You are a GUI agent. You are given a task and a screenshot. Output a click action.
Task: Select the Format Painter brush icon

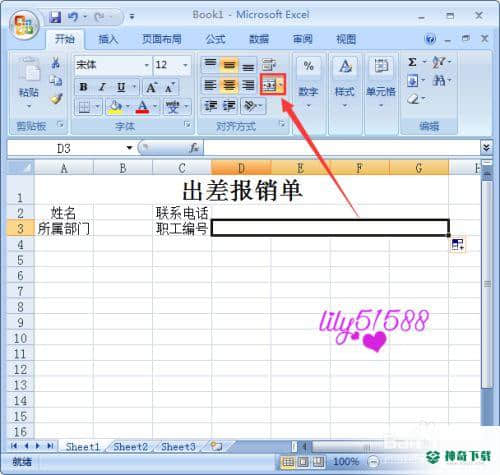(x=56, y=99)
